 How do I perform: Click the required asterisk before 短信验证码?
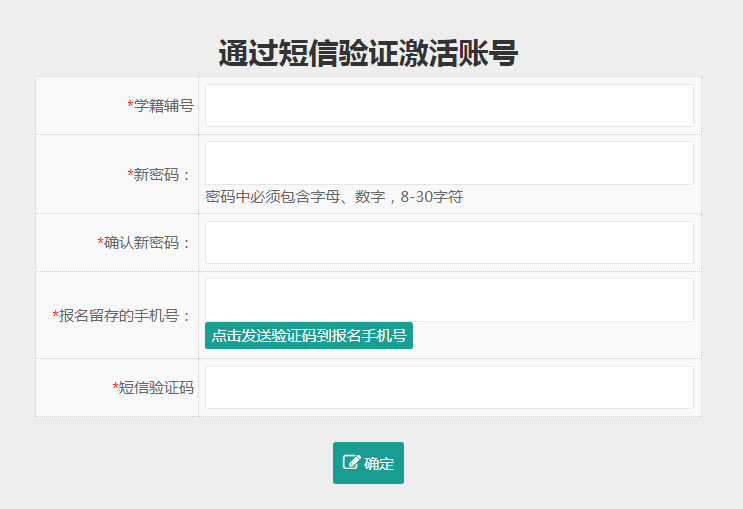pos(115,387)
